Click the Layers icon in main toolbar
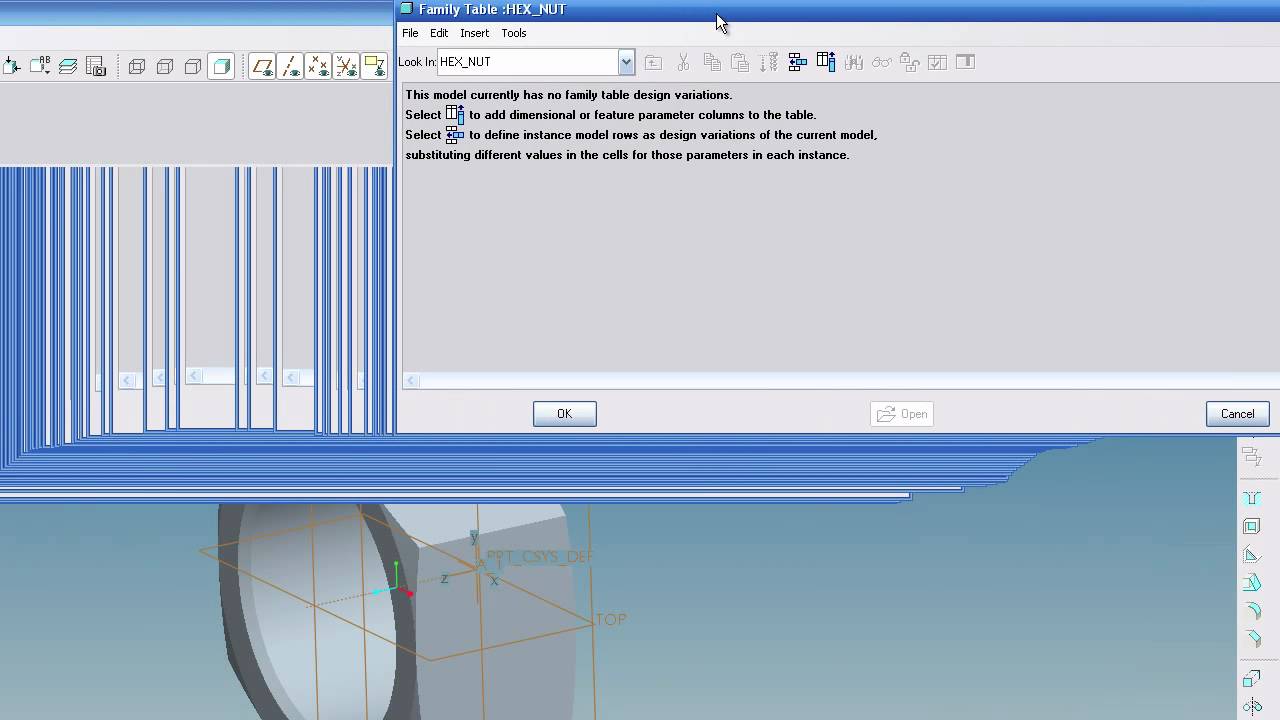1280x720 pixels. click(68, 66)
